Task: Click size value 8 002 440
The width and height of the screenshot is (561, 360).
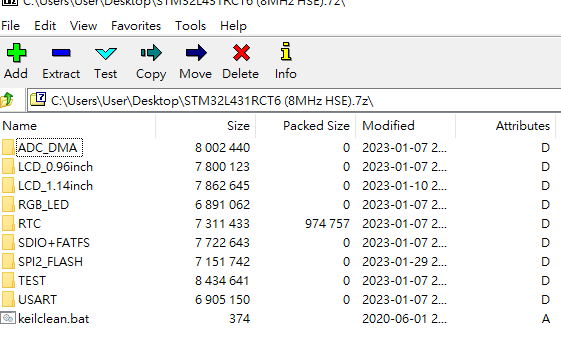Action: (x=222, y=147)
